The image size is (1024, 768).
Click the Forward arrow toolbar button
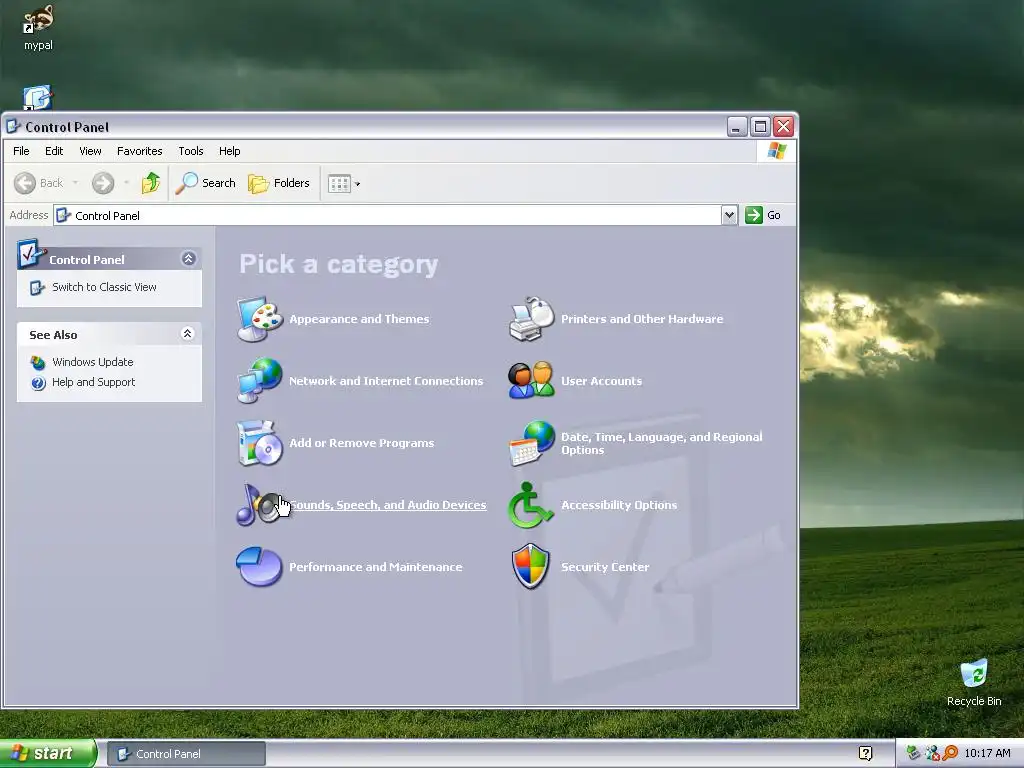pyautogui.click(x=103, y=183)
